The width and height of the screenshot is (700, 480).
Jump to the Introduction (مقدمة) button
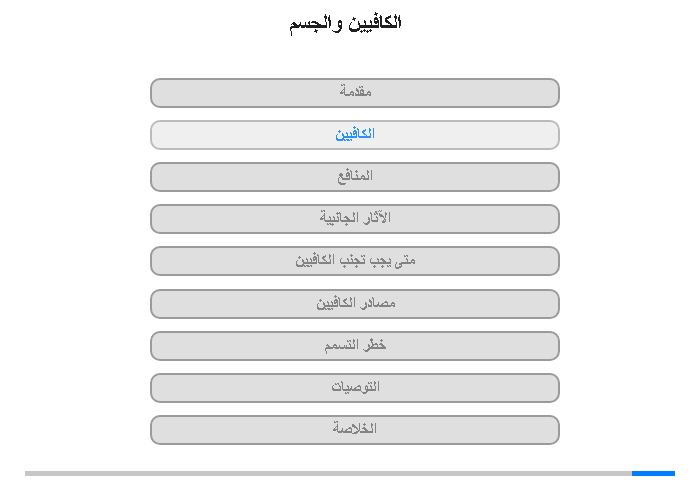click(x=355, y=93)
